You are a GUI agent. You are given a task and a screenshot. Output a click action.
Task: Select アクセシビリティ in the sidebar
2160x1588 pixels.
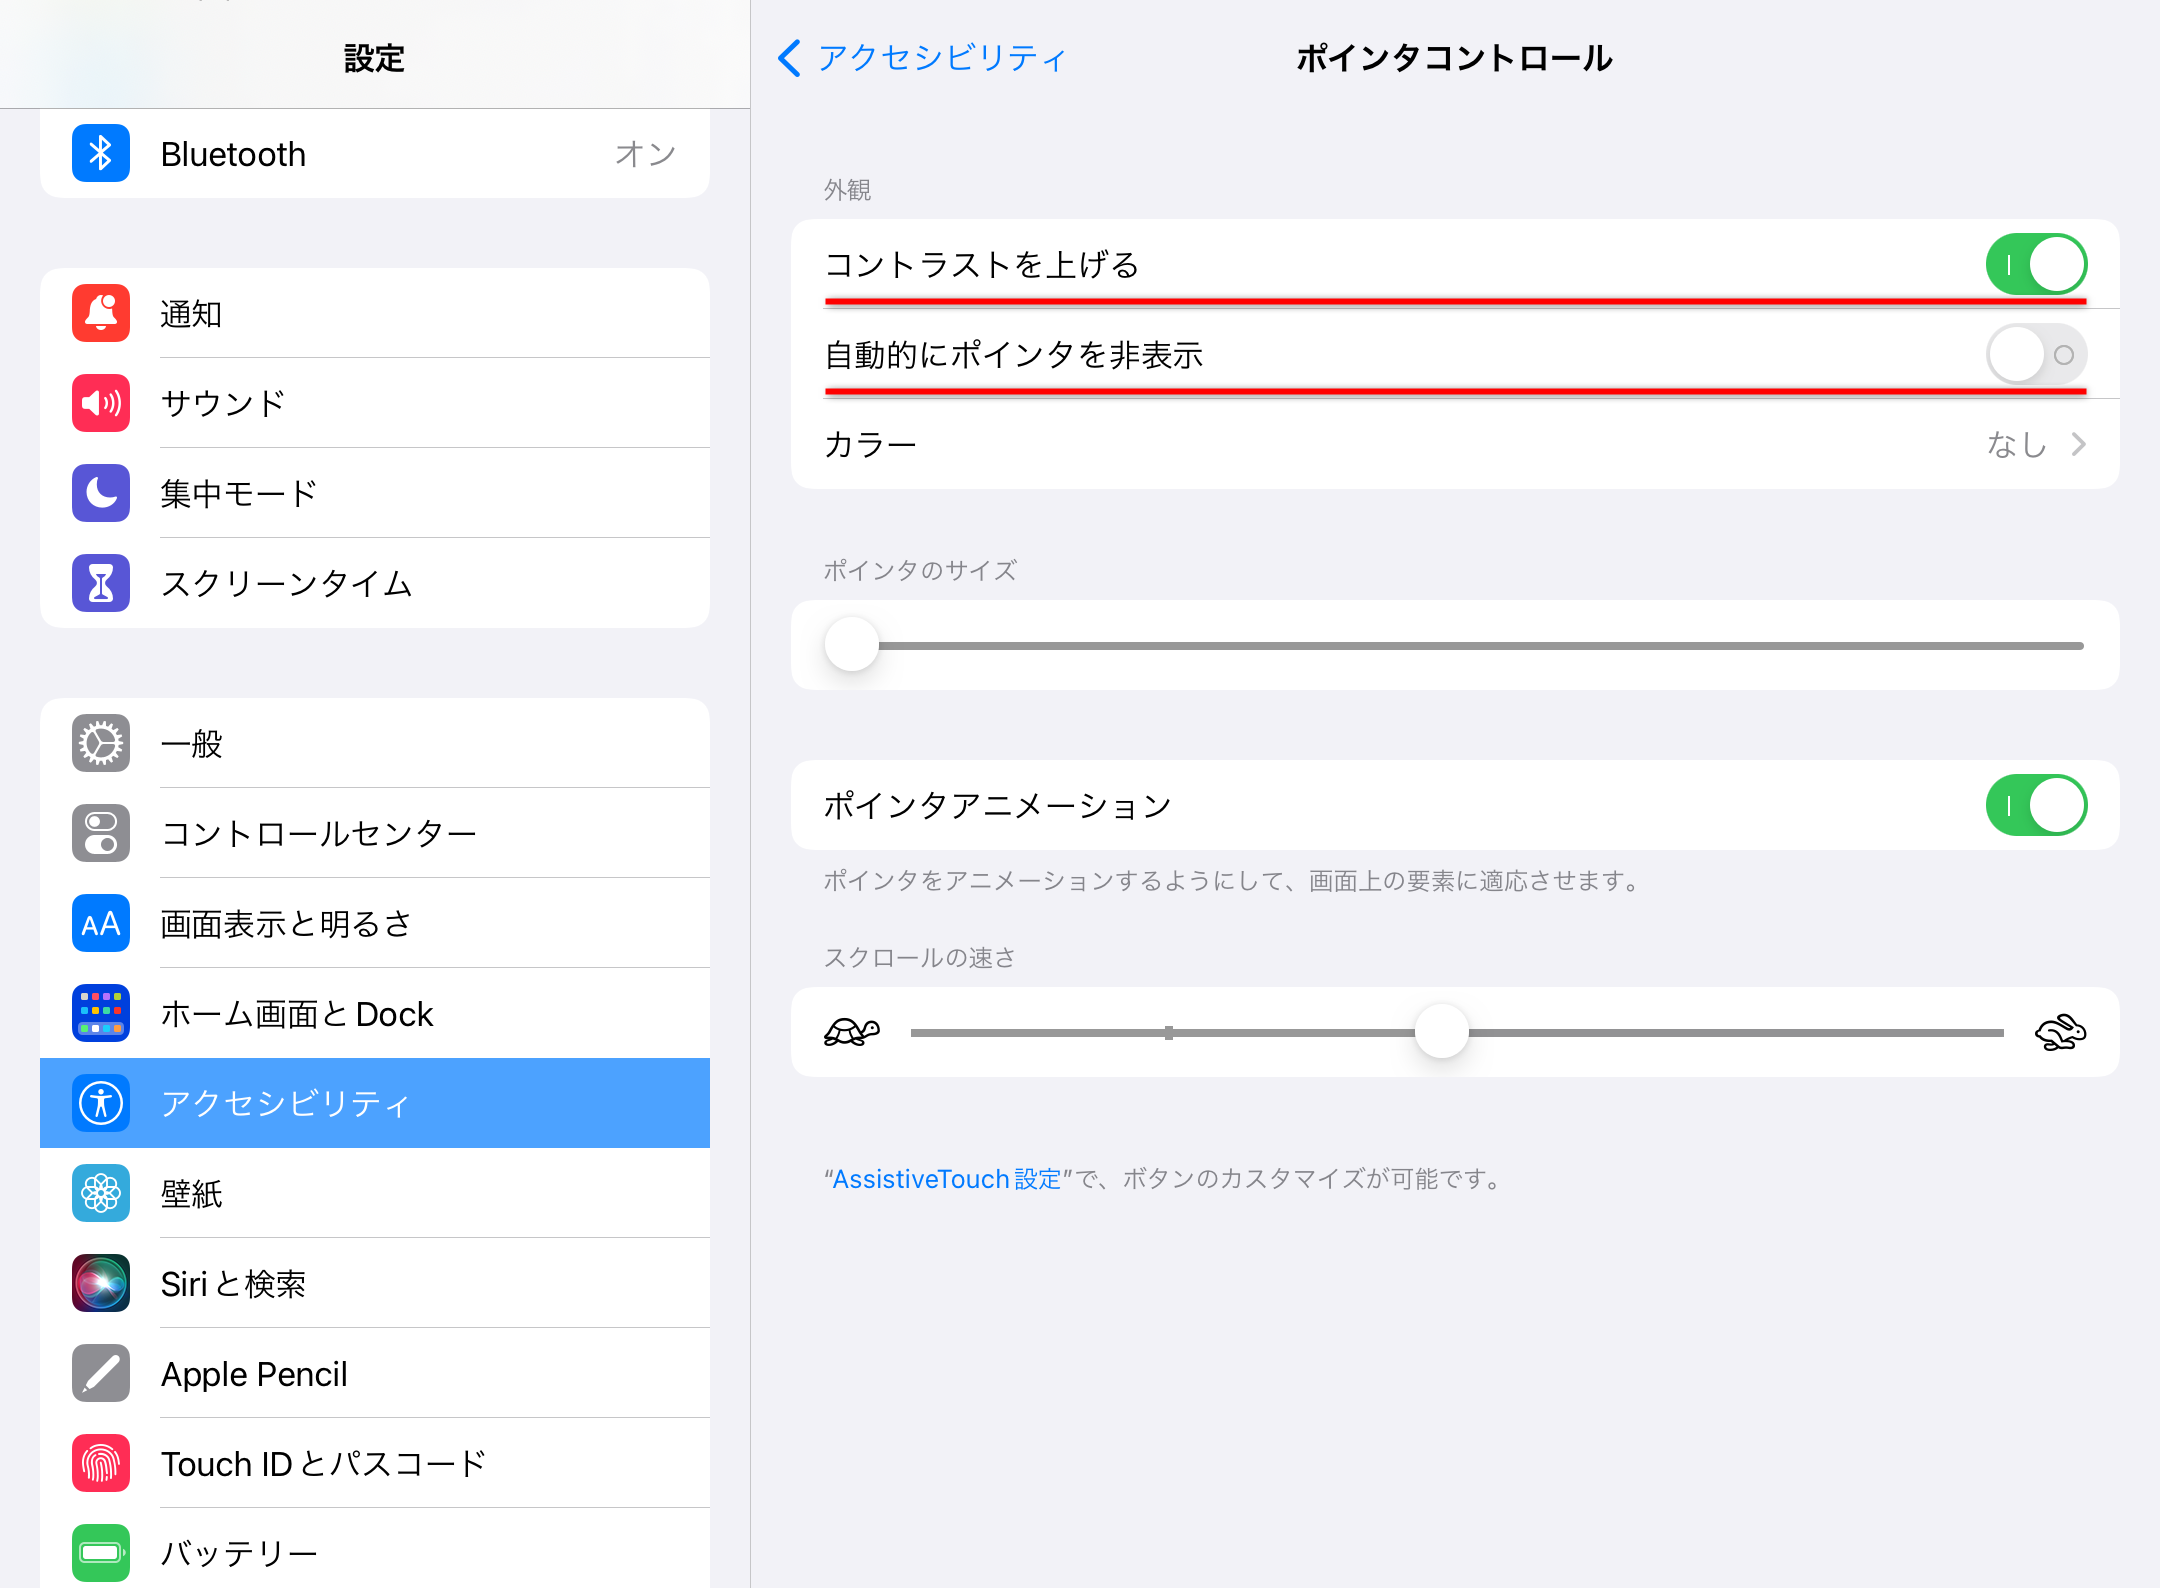375,1103
